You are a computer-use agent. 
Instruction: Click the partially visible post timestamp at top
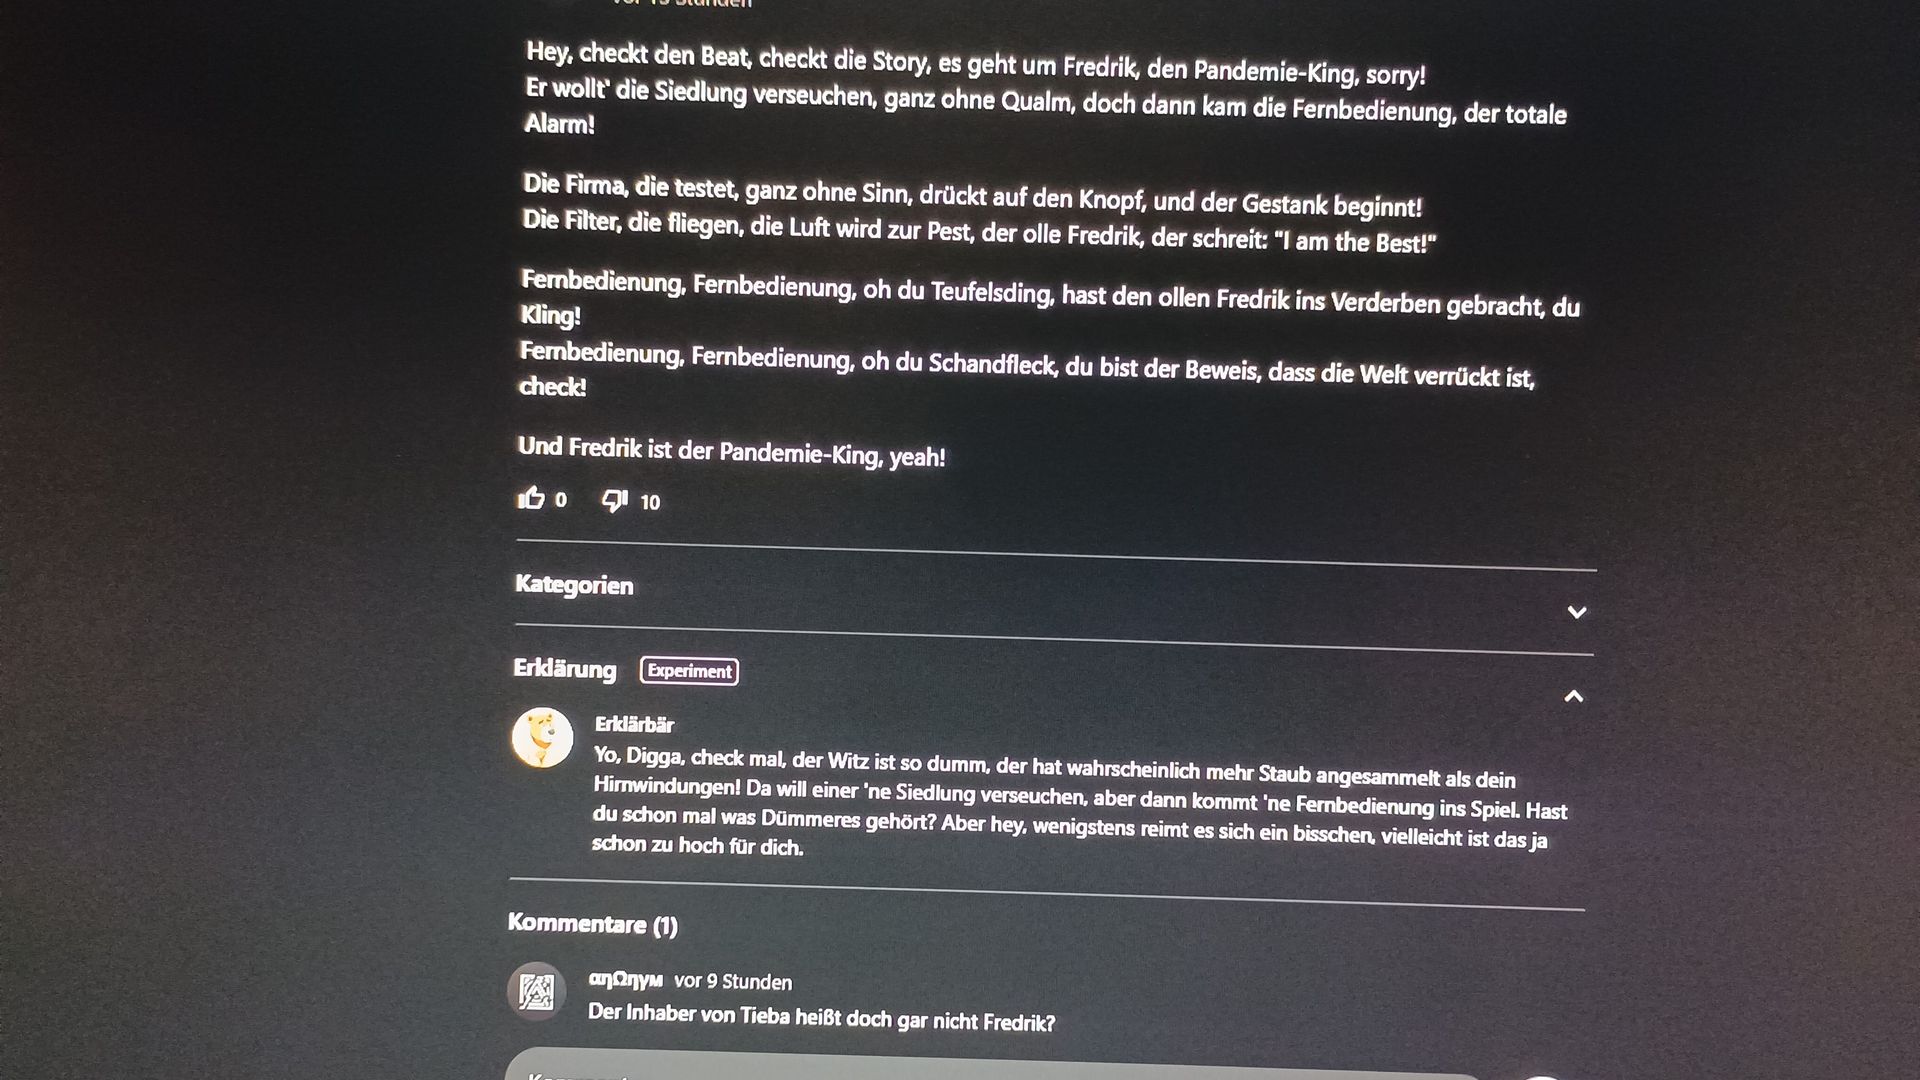pyautogui.click(x=682, y=3)
